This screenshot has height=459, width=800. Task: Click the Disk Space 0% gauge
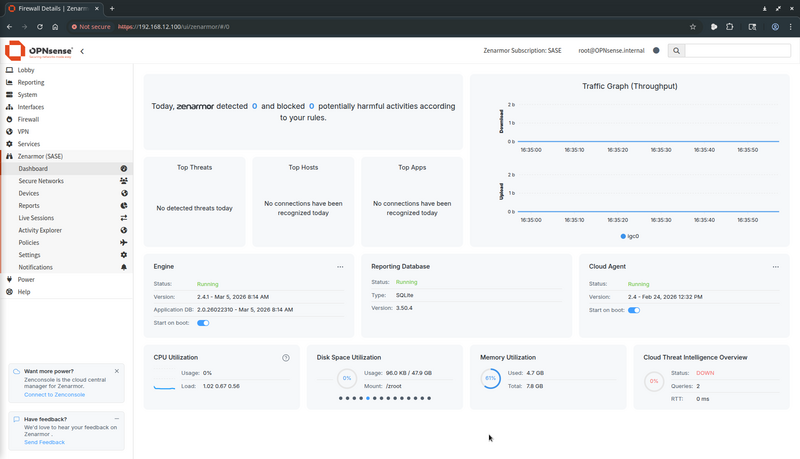(x=347, y=378)
